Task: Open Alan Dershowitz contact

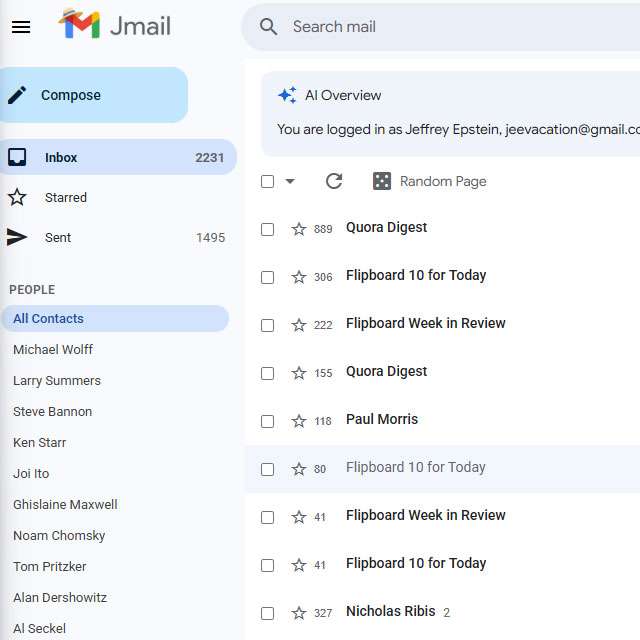Action: (x=60, y=598)
